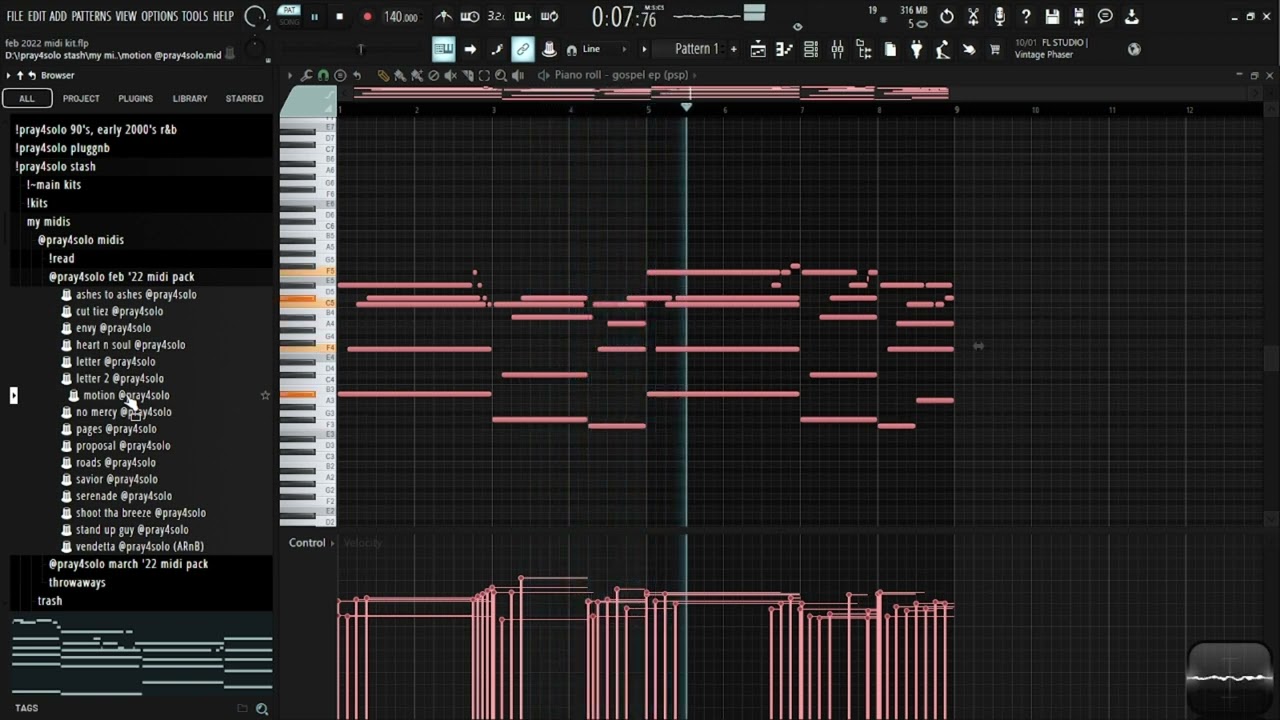Add new pattern with plus button
Viewport: 1280px width, 720px height.
[733, 49]
